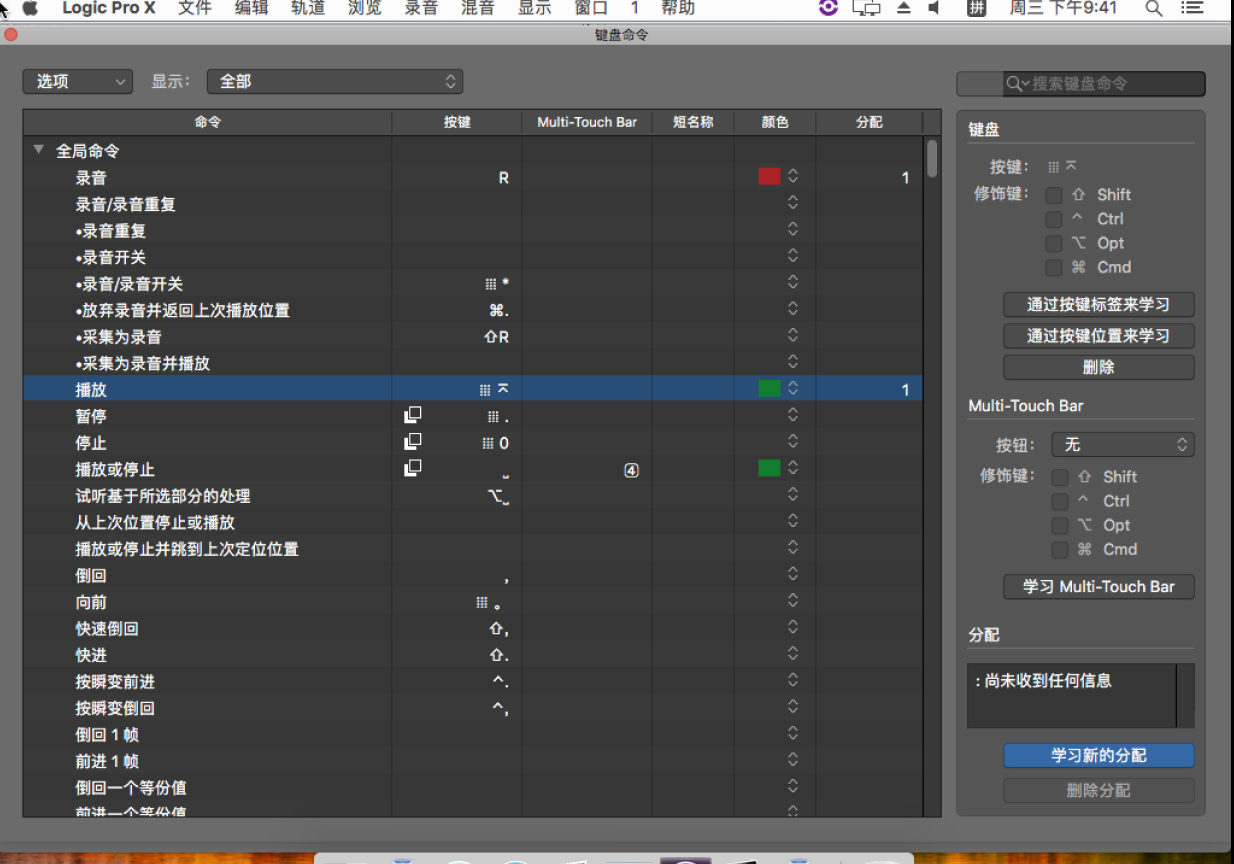Toggle the Cmd checkbox under 键盘 modifiers
The height and width of the screenshot is (864, 1234).
[x=1054, y=267]
